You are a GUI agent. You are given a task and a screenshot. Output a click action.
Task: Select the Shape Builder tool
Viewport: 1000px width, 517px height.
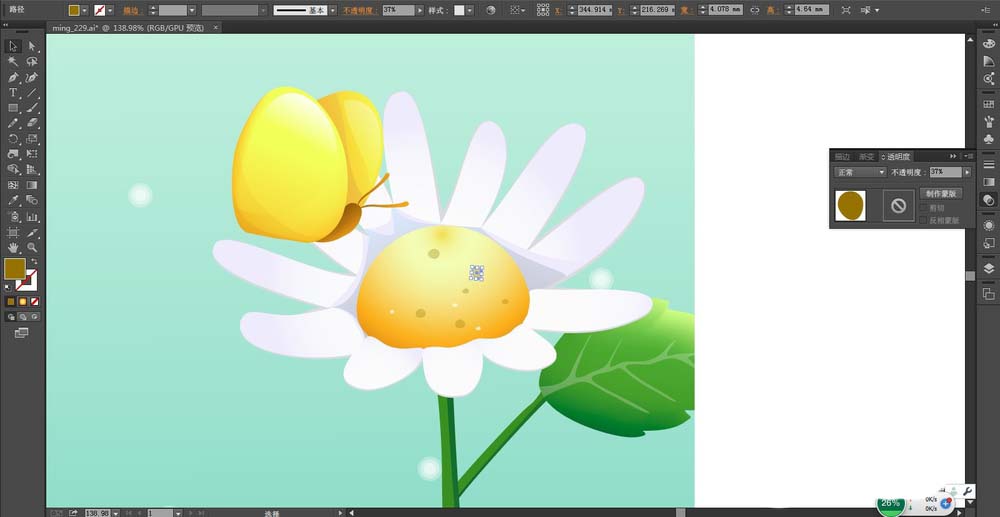point(13,169)
